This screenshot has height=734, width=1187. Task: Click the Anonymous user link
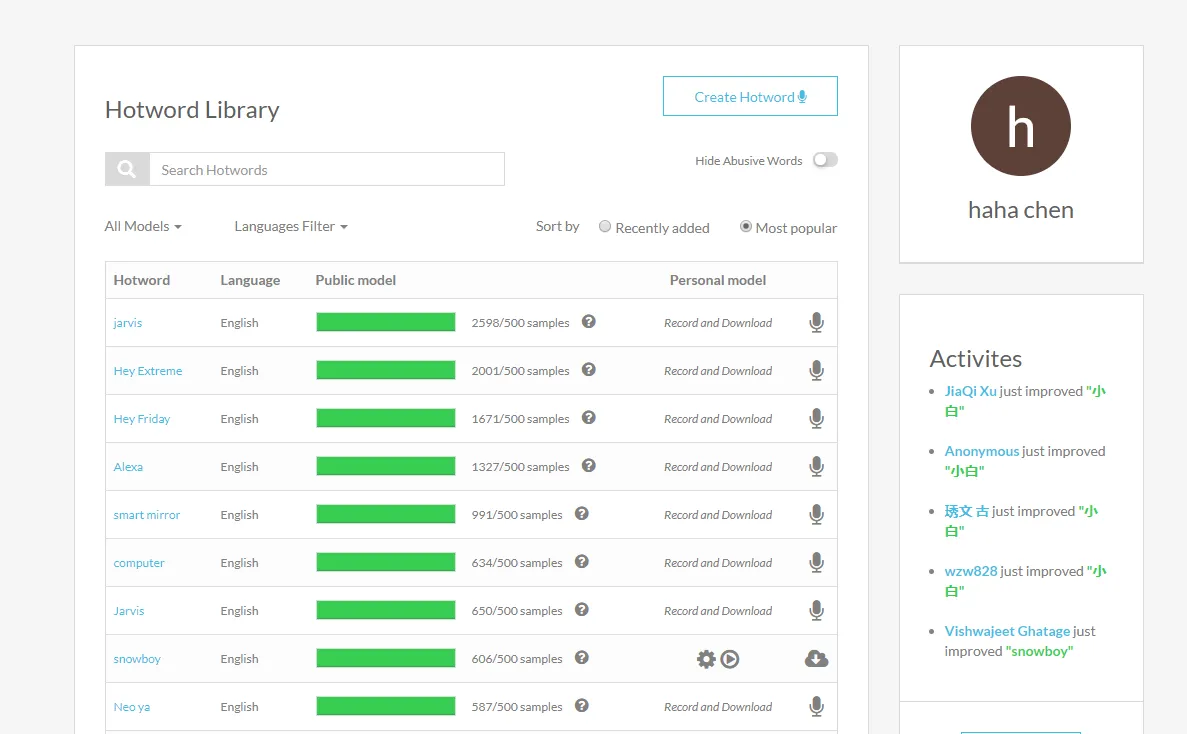tap(982, 451)
